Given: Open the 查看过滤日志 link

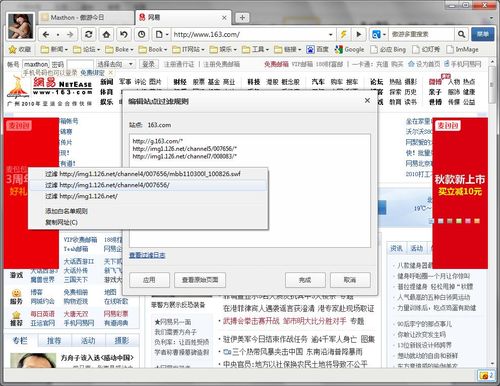Looking at the screenshot, I should tap(147, 255).
